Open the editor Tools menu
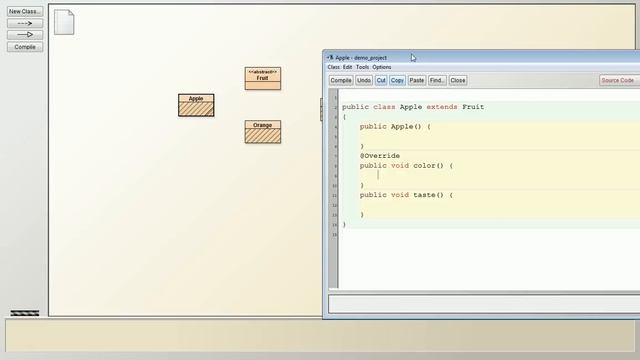The image size is (640, 360). click(362, 67)
